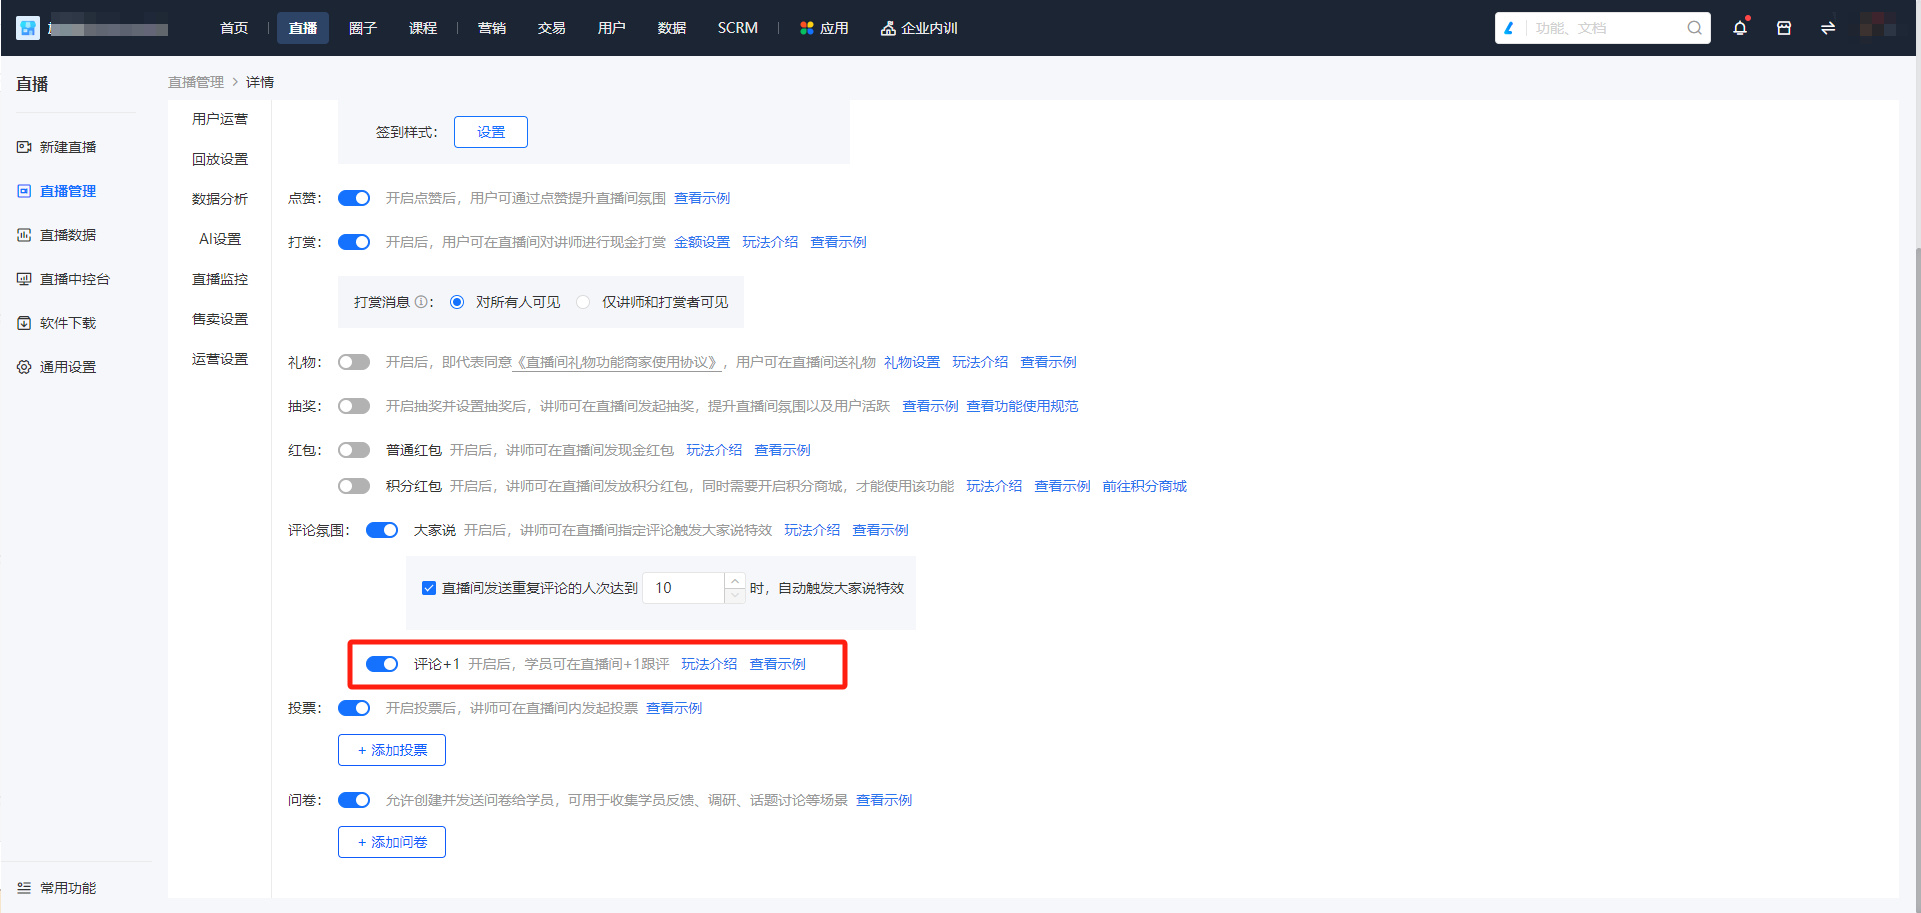Click the 添加投票 button
This screenshot has height=913, width=1921.
[x=392, y=750]
